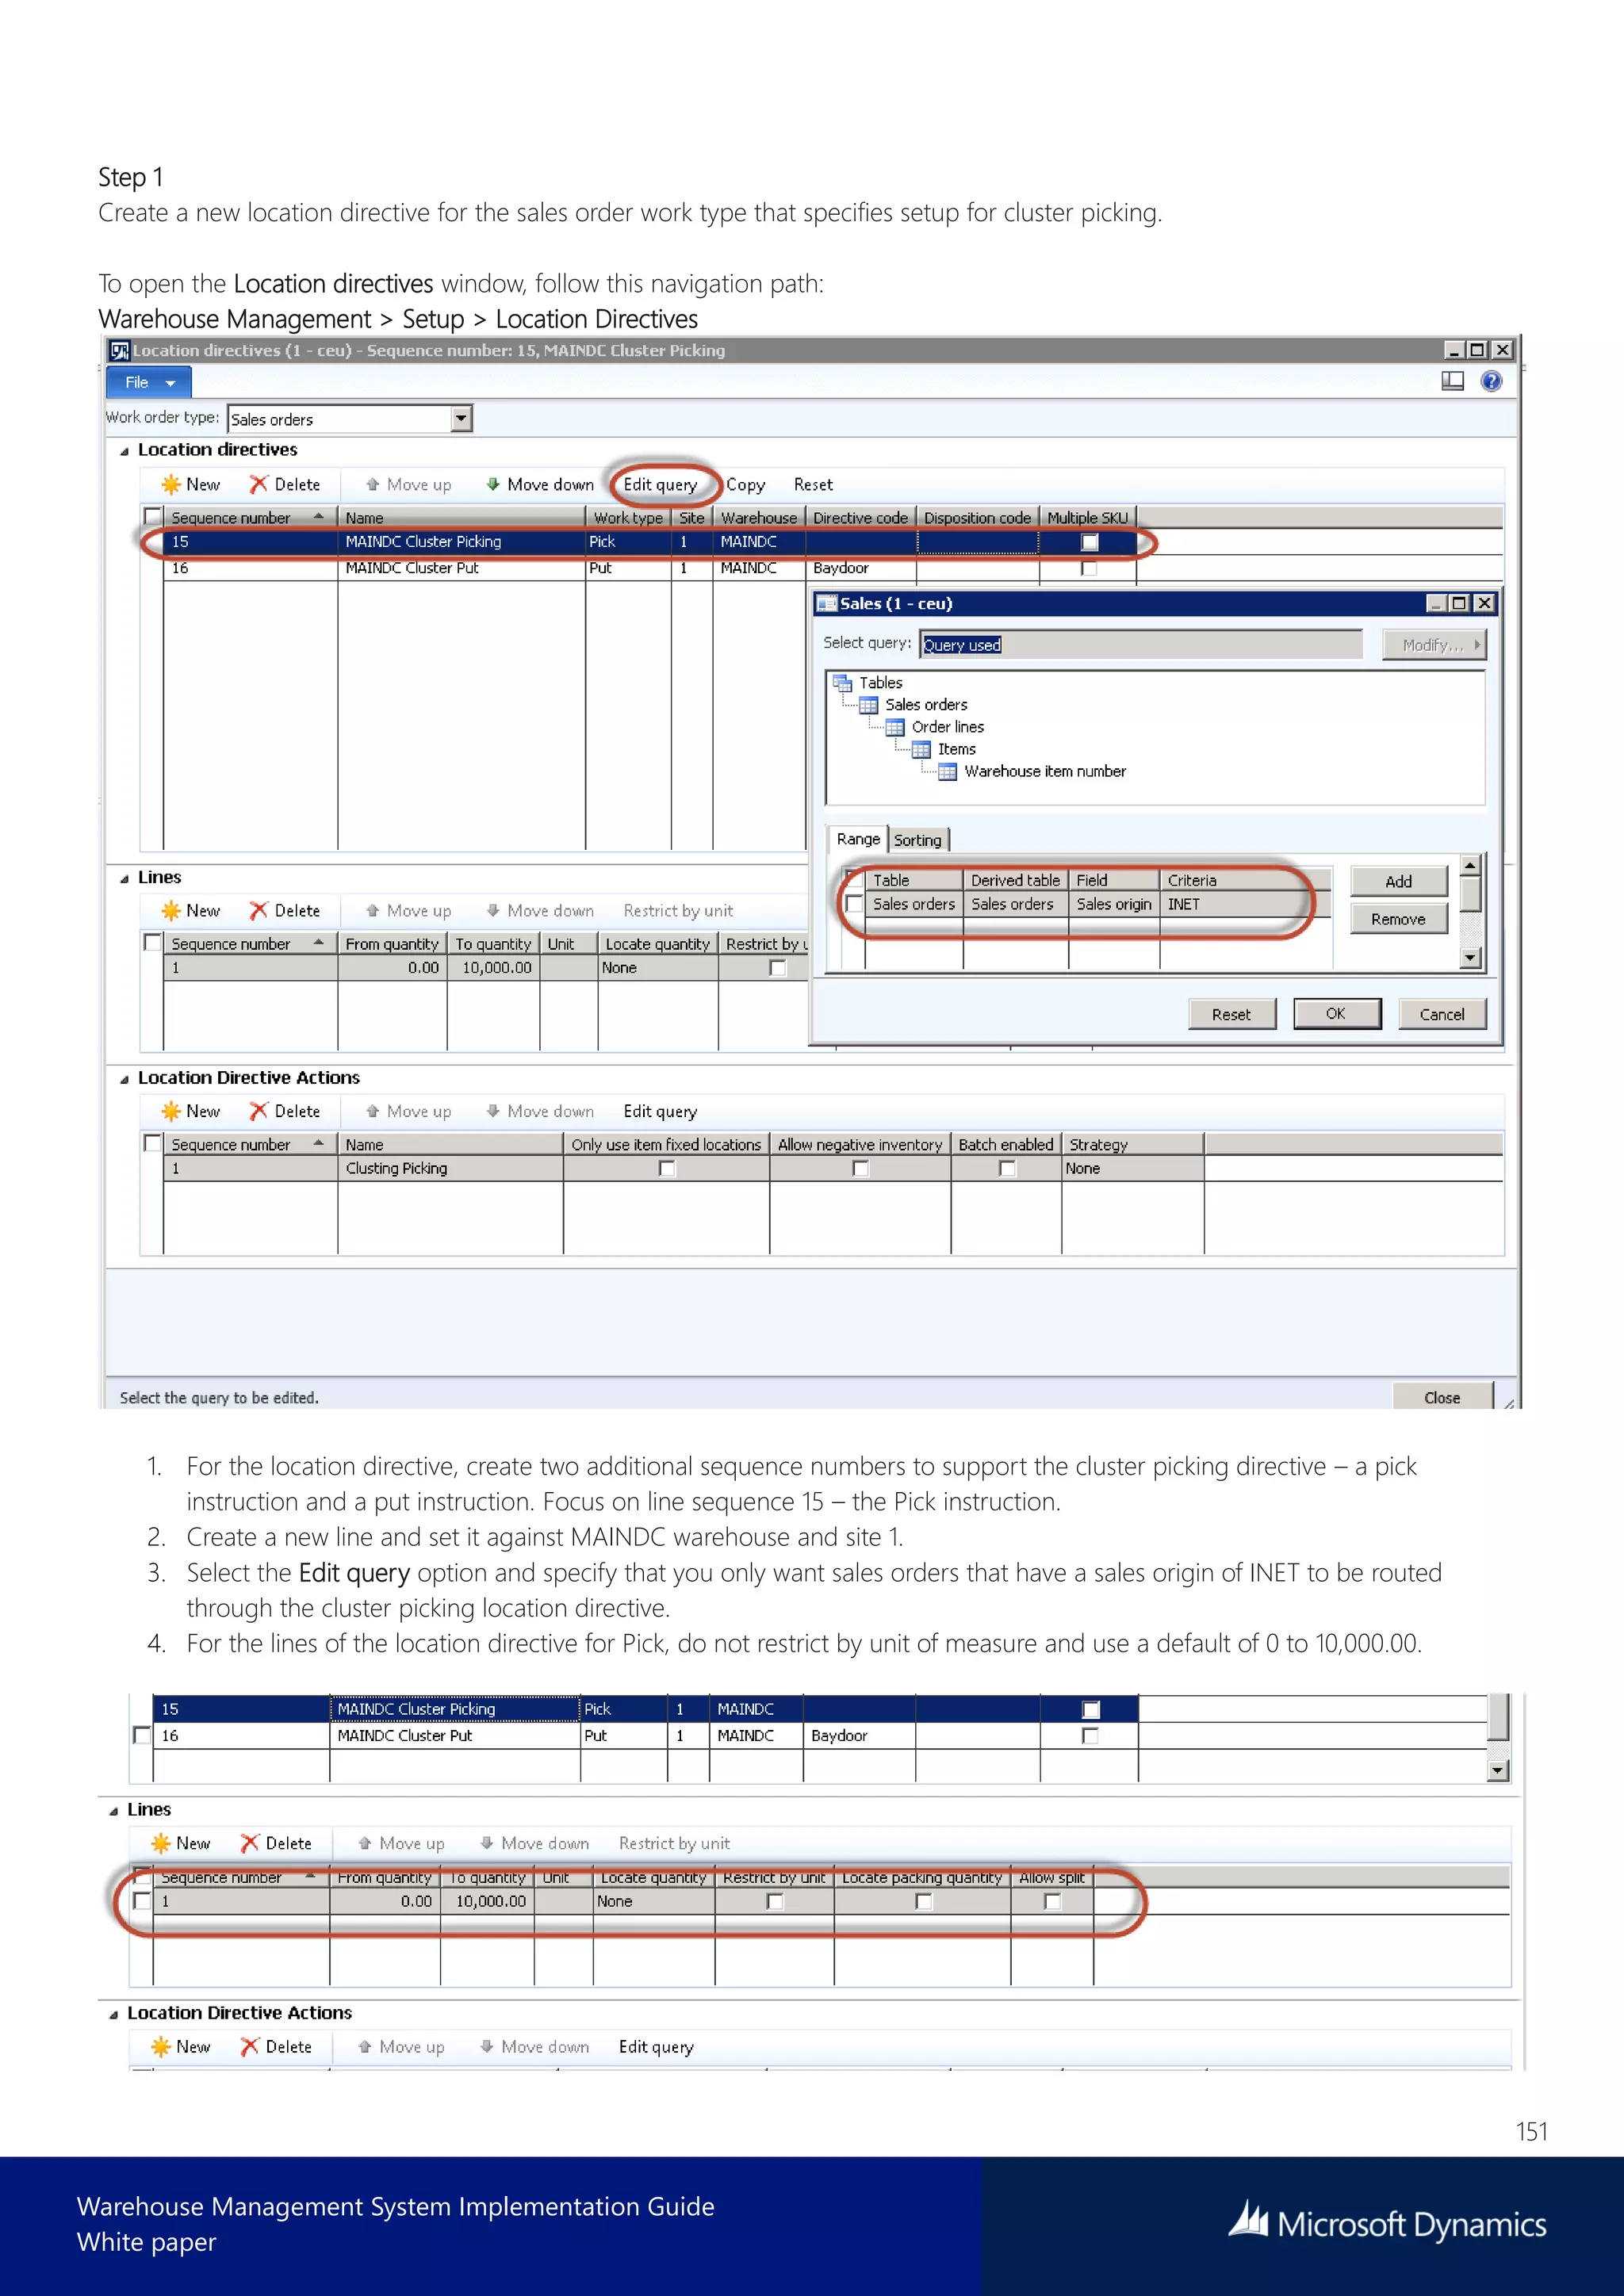Image resolution: width=1624 pixels, height=2296 pixels.
Task: Click OK button in Sales dialog
Action: (x=1336, y=1013)
